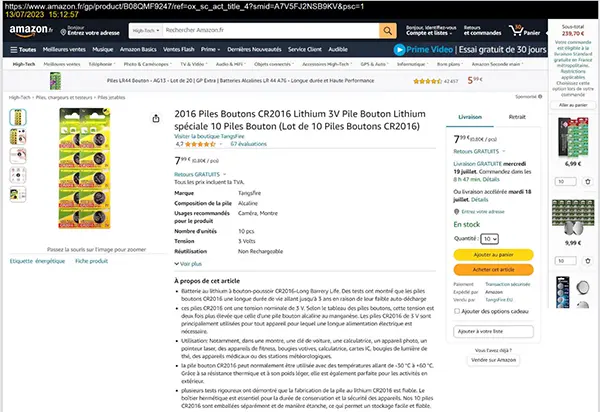Select the fifth product thumbnail
The height and width of the screenshot is (412, 600).
pos(18,194)
